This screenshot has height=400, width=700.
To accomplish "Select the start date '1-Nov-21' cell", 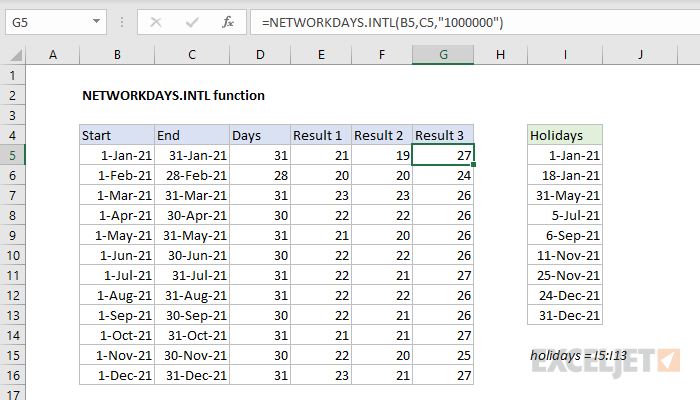I will (x=117, y=355).
